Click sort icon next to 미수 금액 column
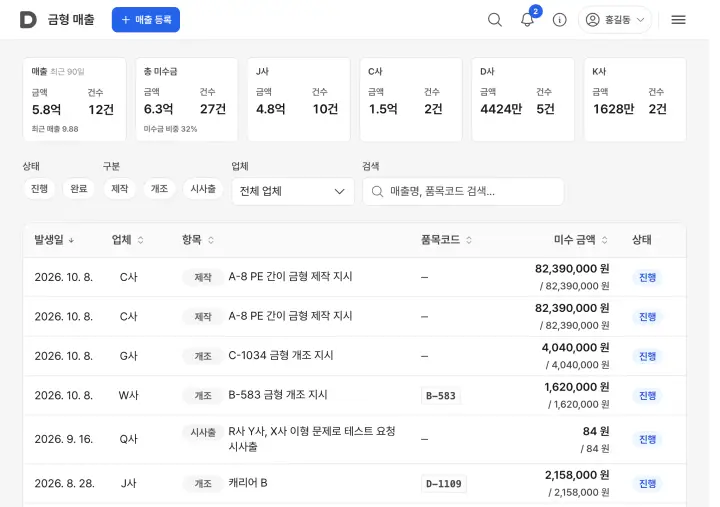The height and width of the screenshot is (507, 720). point(605,240)
